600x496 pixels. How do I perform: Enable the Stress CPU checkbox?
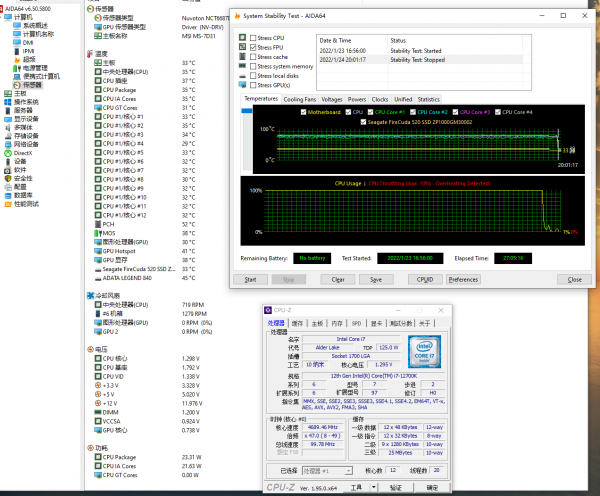click(252, 37)
